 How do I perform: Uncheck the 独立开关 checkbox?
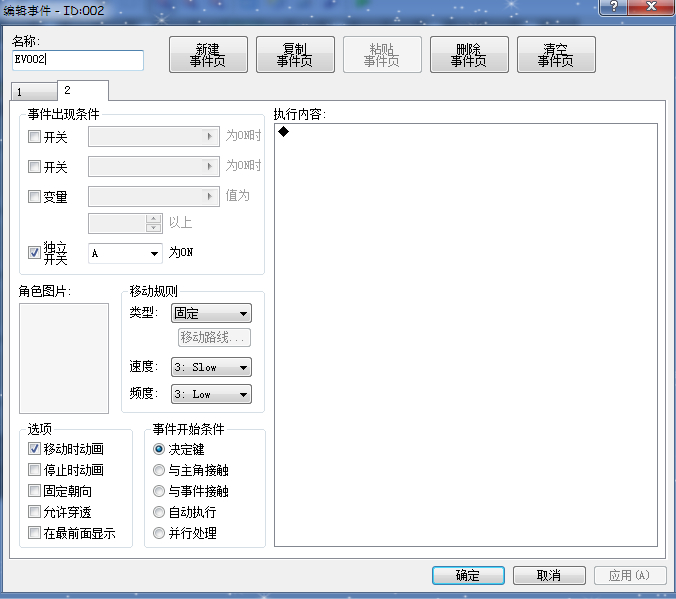(34, 253)
